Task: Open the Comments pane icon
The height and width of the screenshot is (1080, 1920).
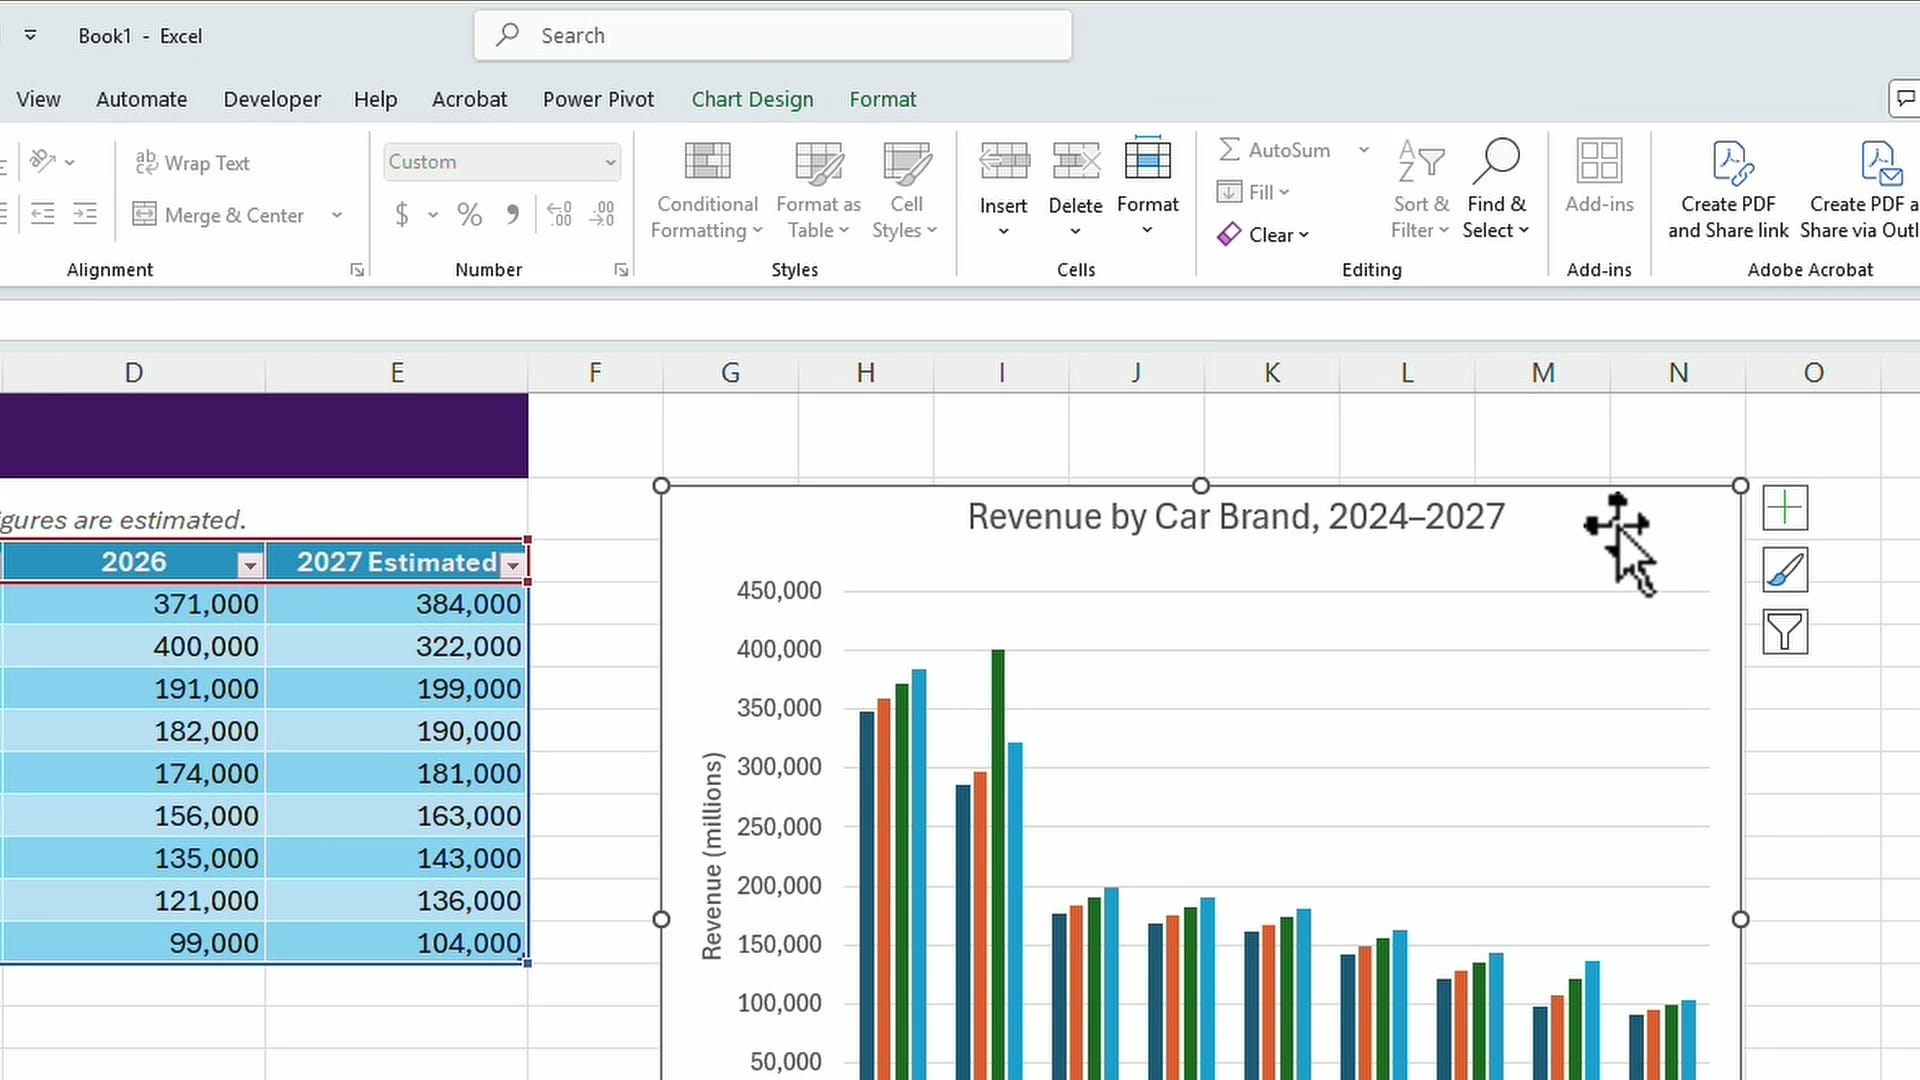Action: coord(1904,98)
